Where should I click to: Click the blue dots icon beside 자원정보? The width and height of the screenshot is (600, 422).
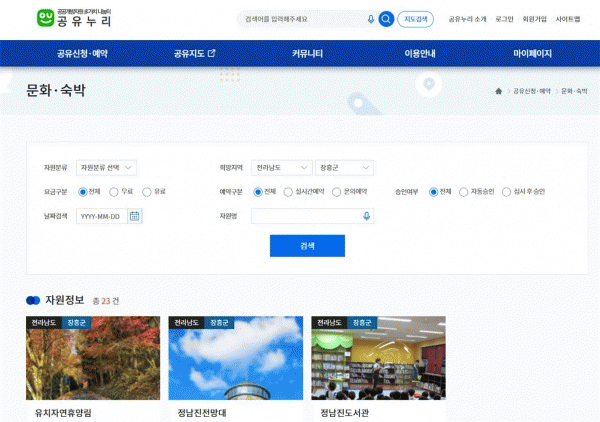point(33,300)
